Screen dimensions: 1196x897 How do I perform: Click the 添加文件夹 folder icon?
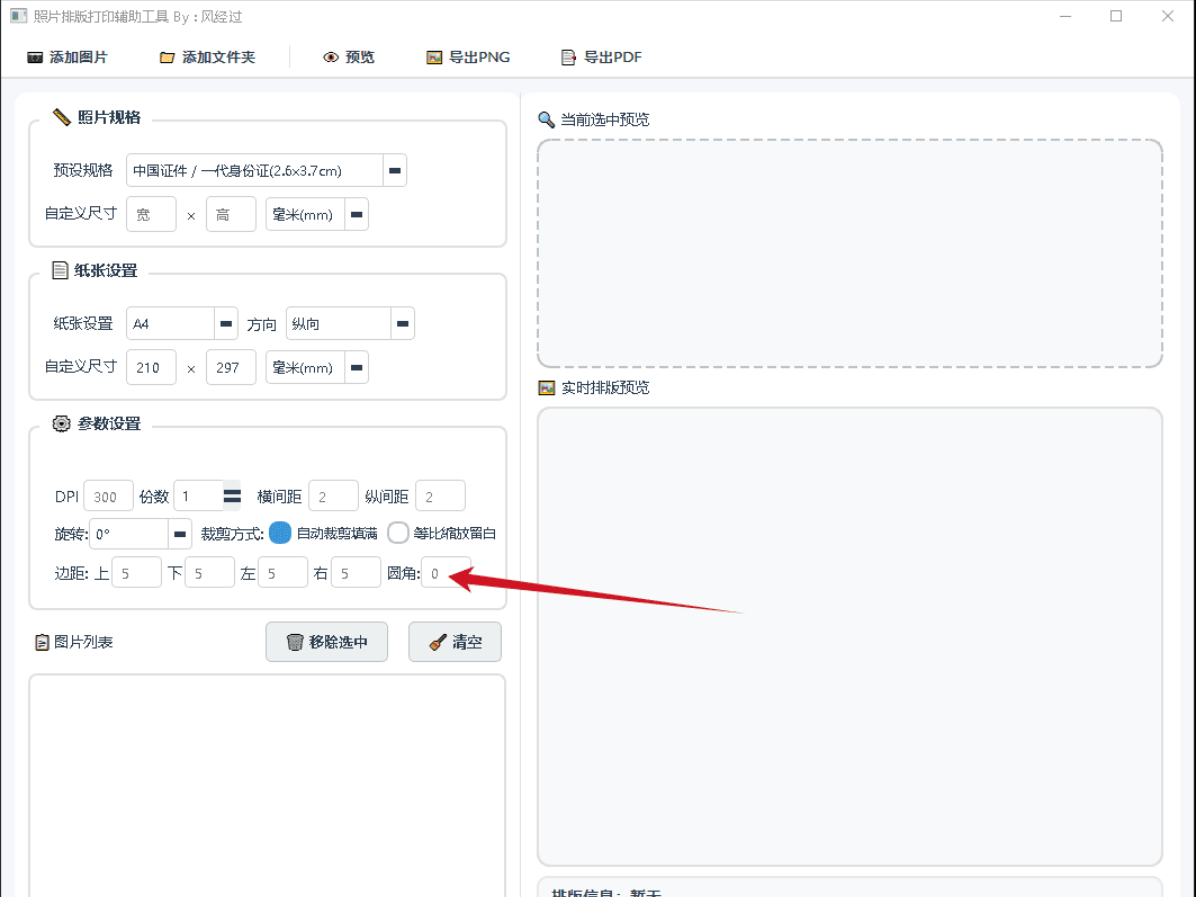click(167, 58)
